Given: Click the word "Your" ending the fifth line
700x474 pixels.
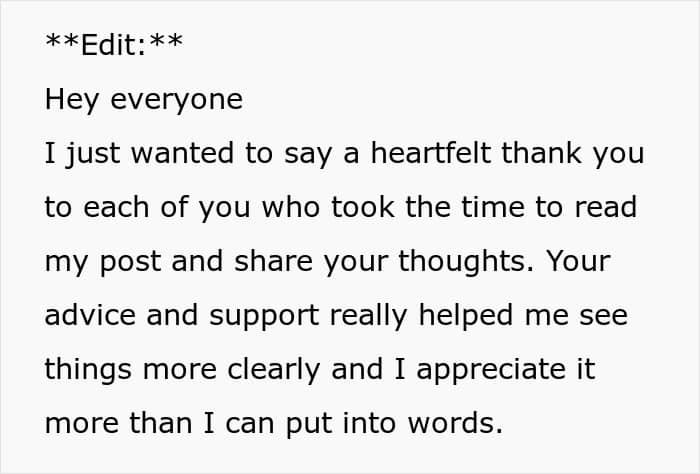Looking at the screenshot, I should click(579, 261).
